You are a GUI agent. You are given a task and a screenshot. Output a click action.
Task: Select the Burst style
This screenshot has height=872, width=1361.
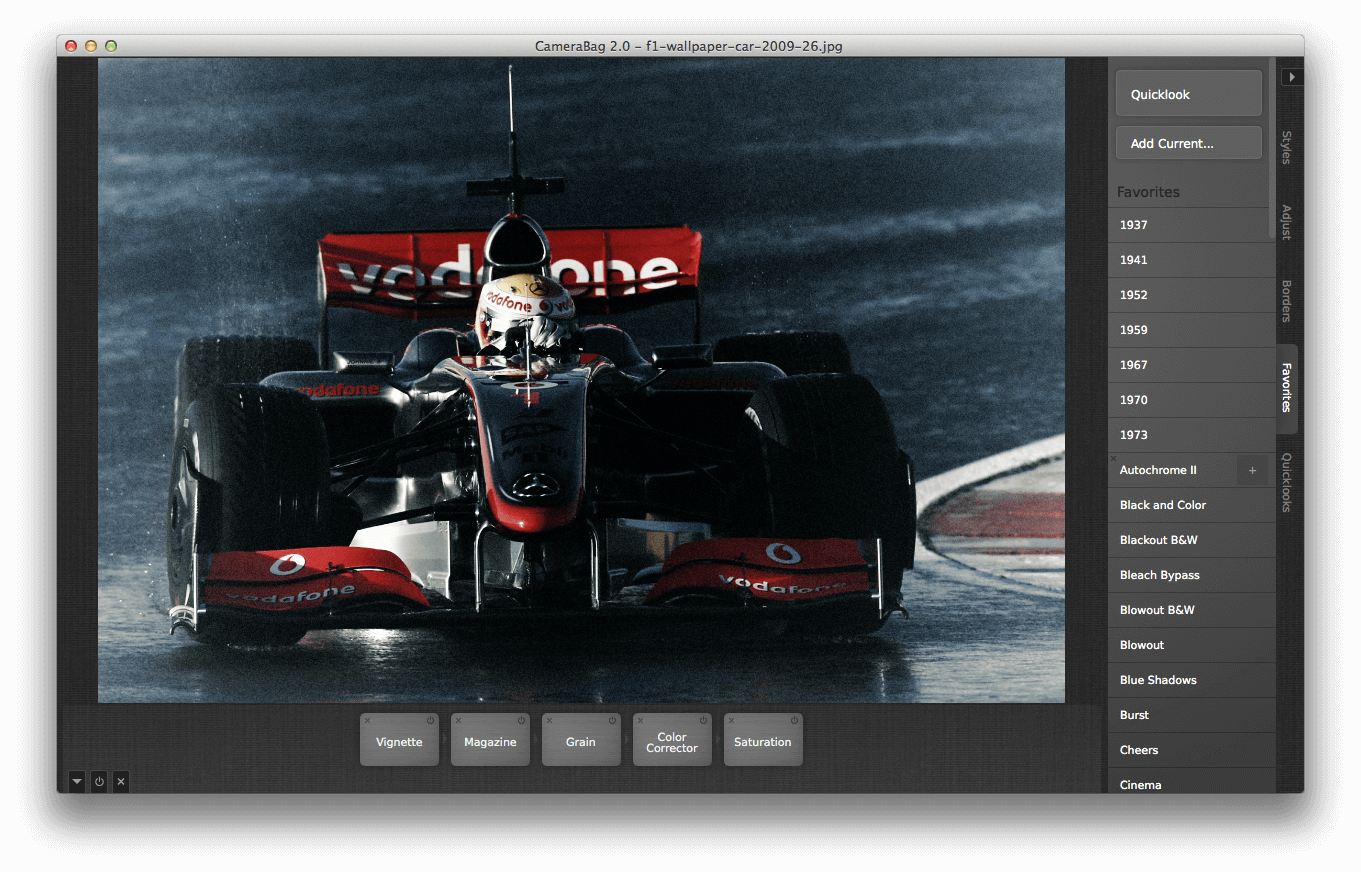[x=1191, y=715]
